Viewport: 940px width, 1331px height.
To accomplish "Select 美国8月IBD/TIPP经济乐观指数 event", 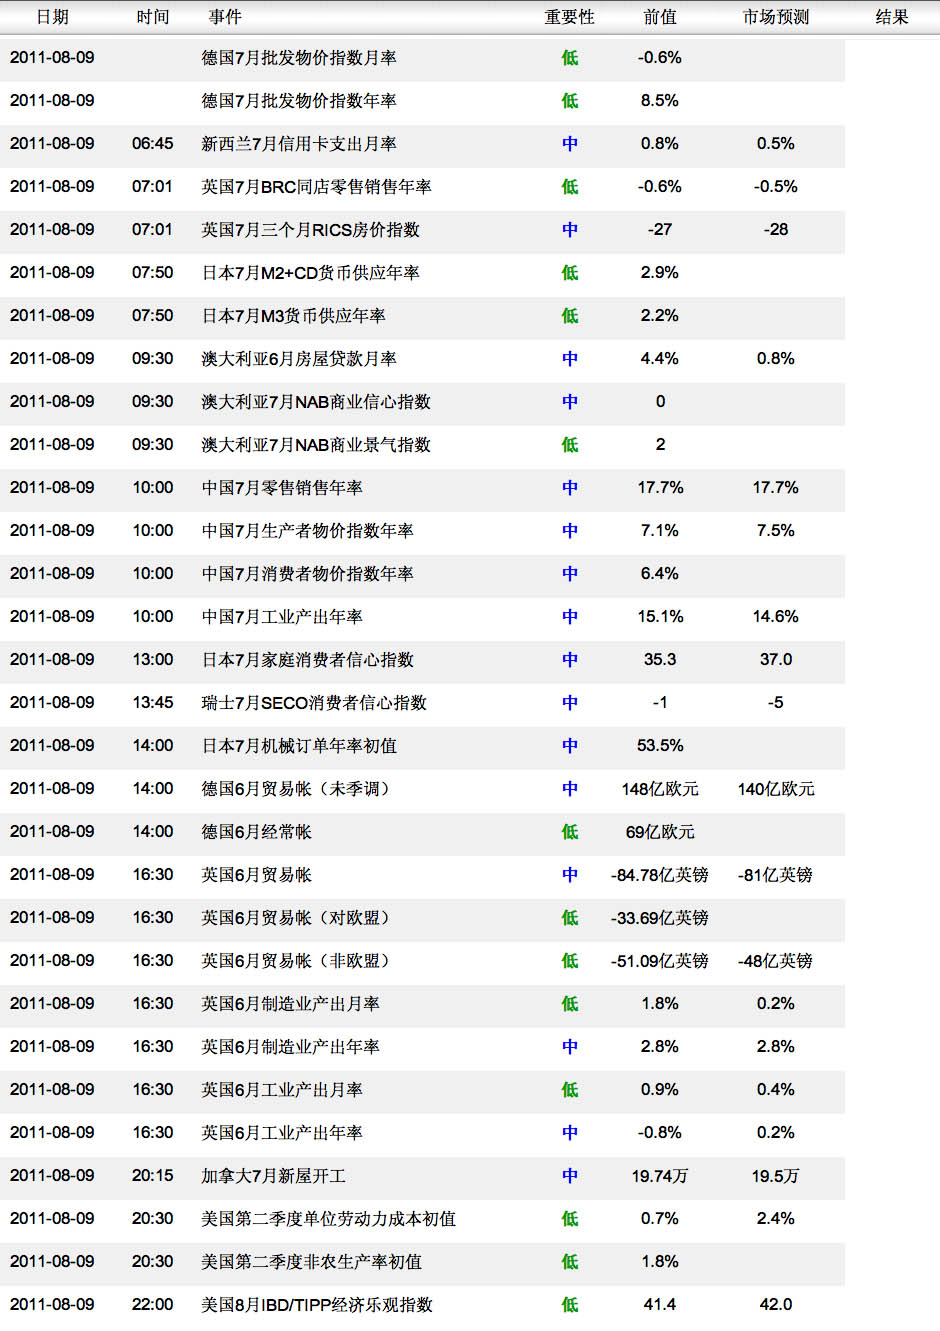I will (x=317, y=1305).
